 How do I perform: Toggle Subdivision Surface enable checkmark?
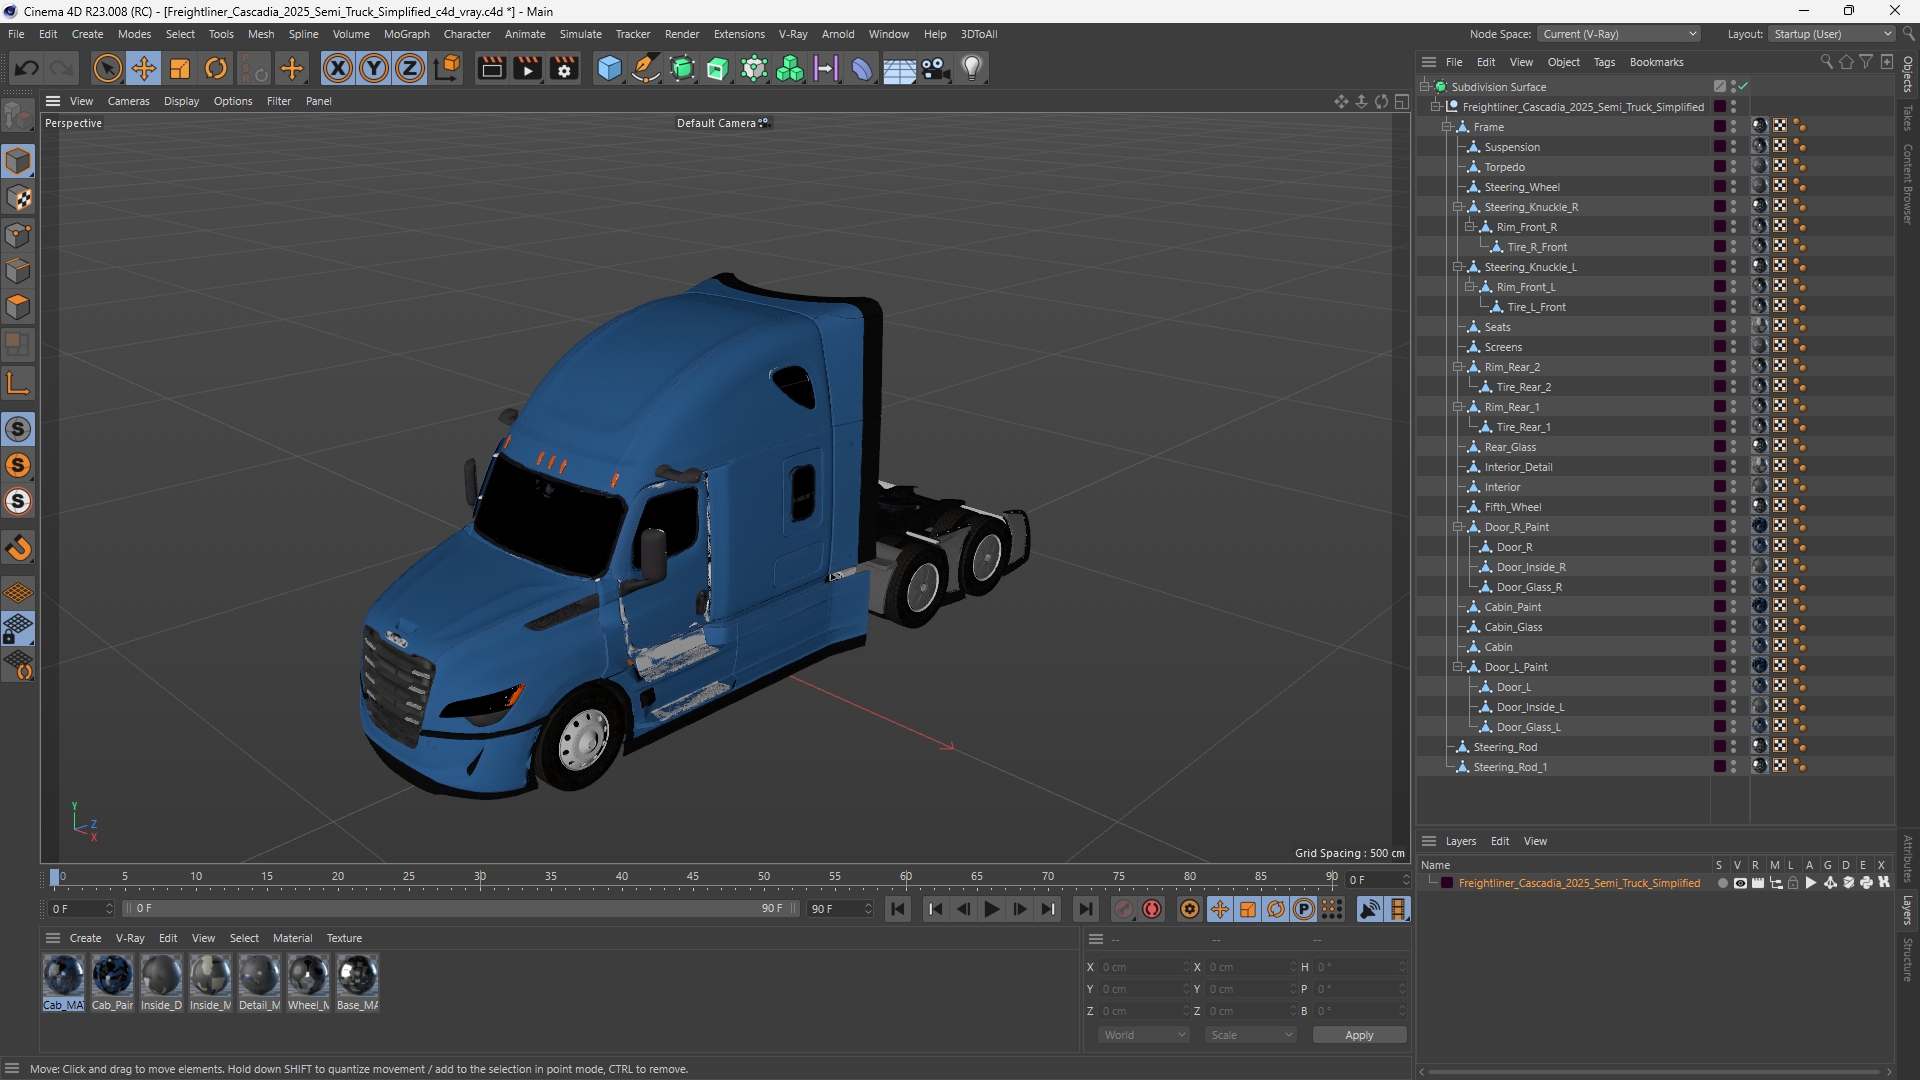(1743, 86)
